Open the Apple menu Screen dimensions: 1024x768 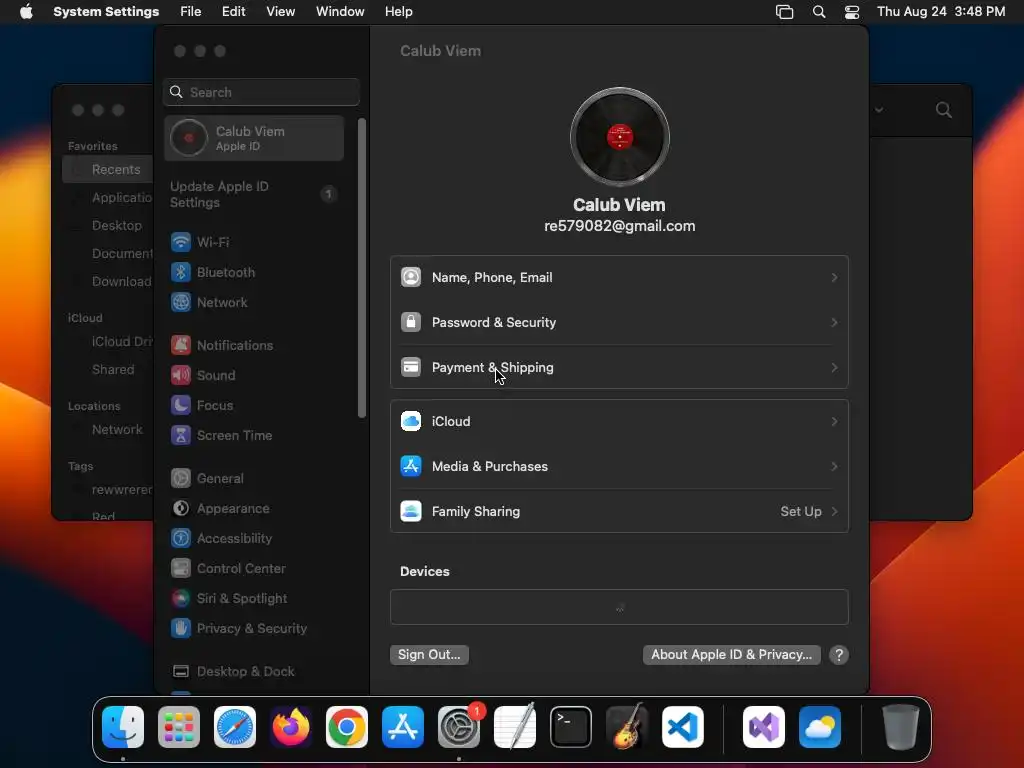[x=26, y=12]
